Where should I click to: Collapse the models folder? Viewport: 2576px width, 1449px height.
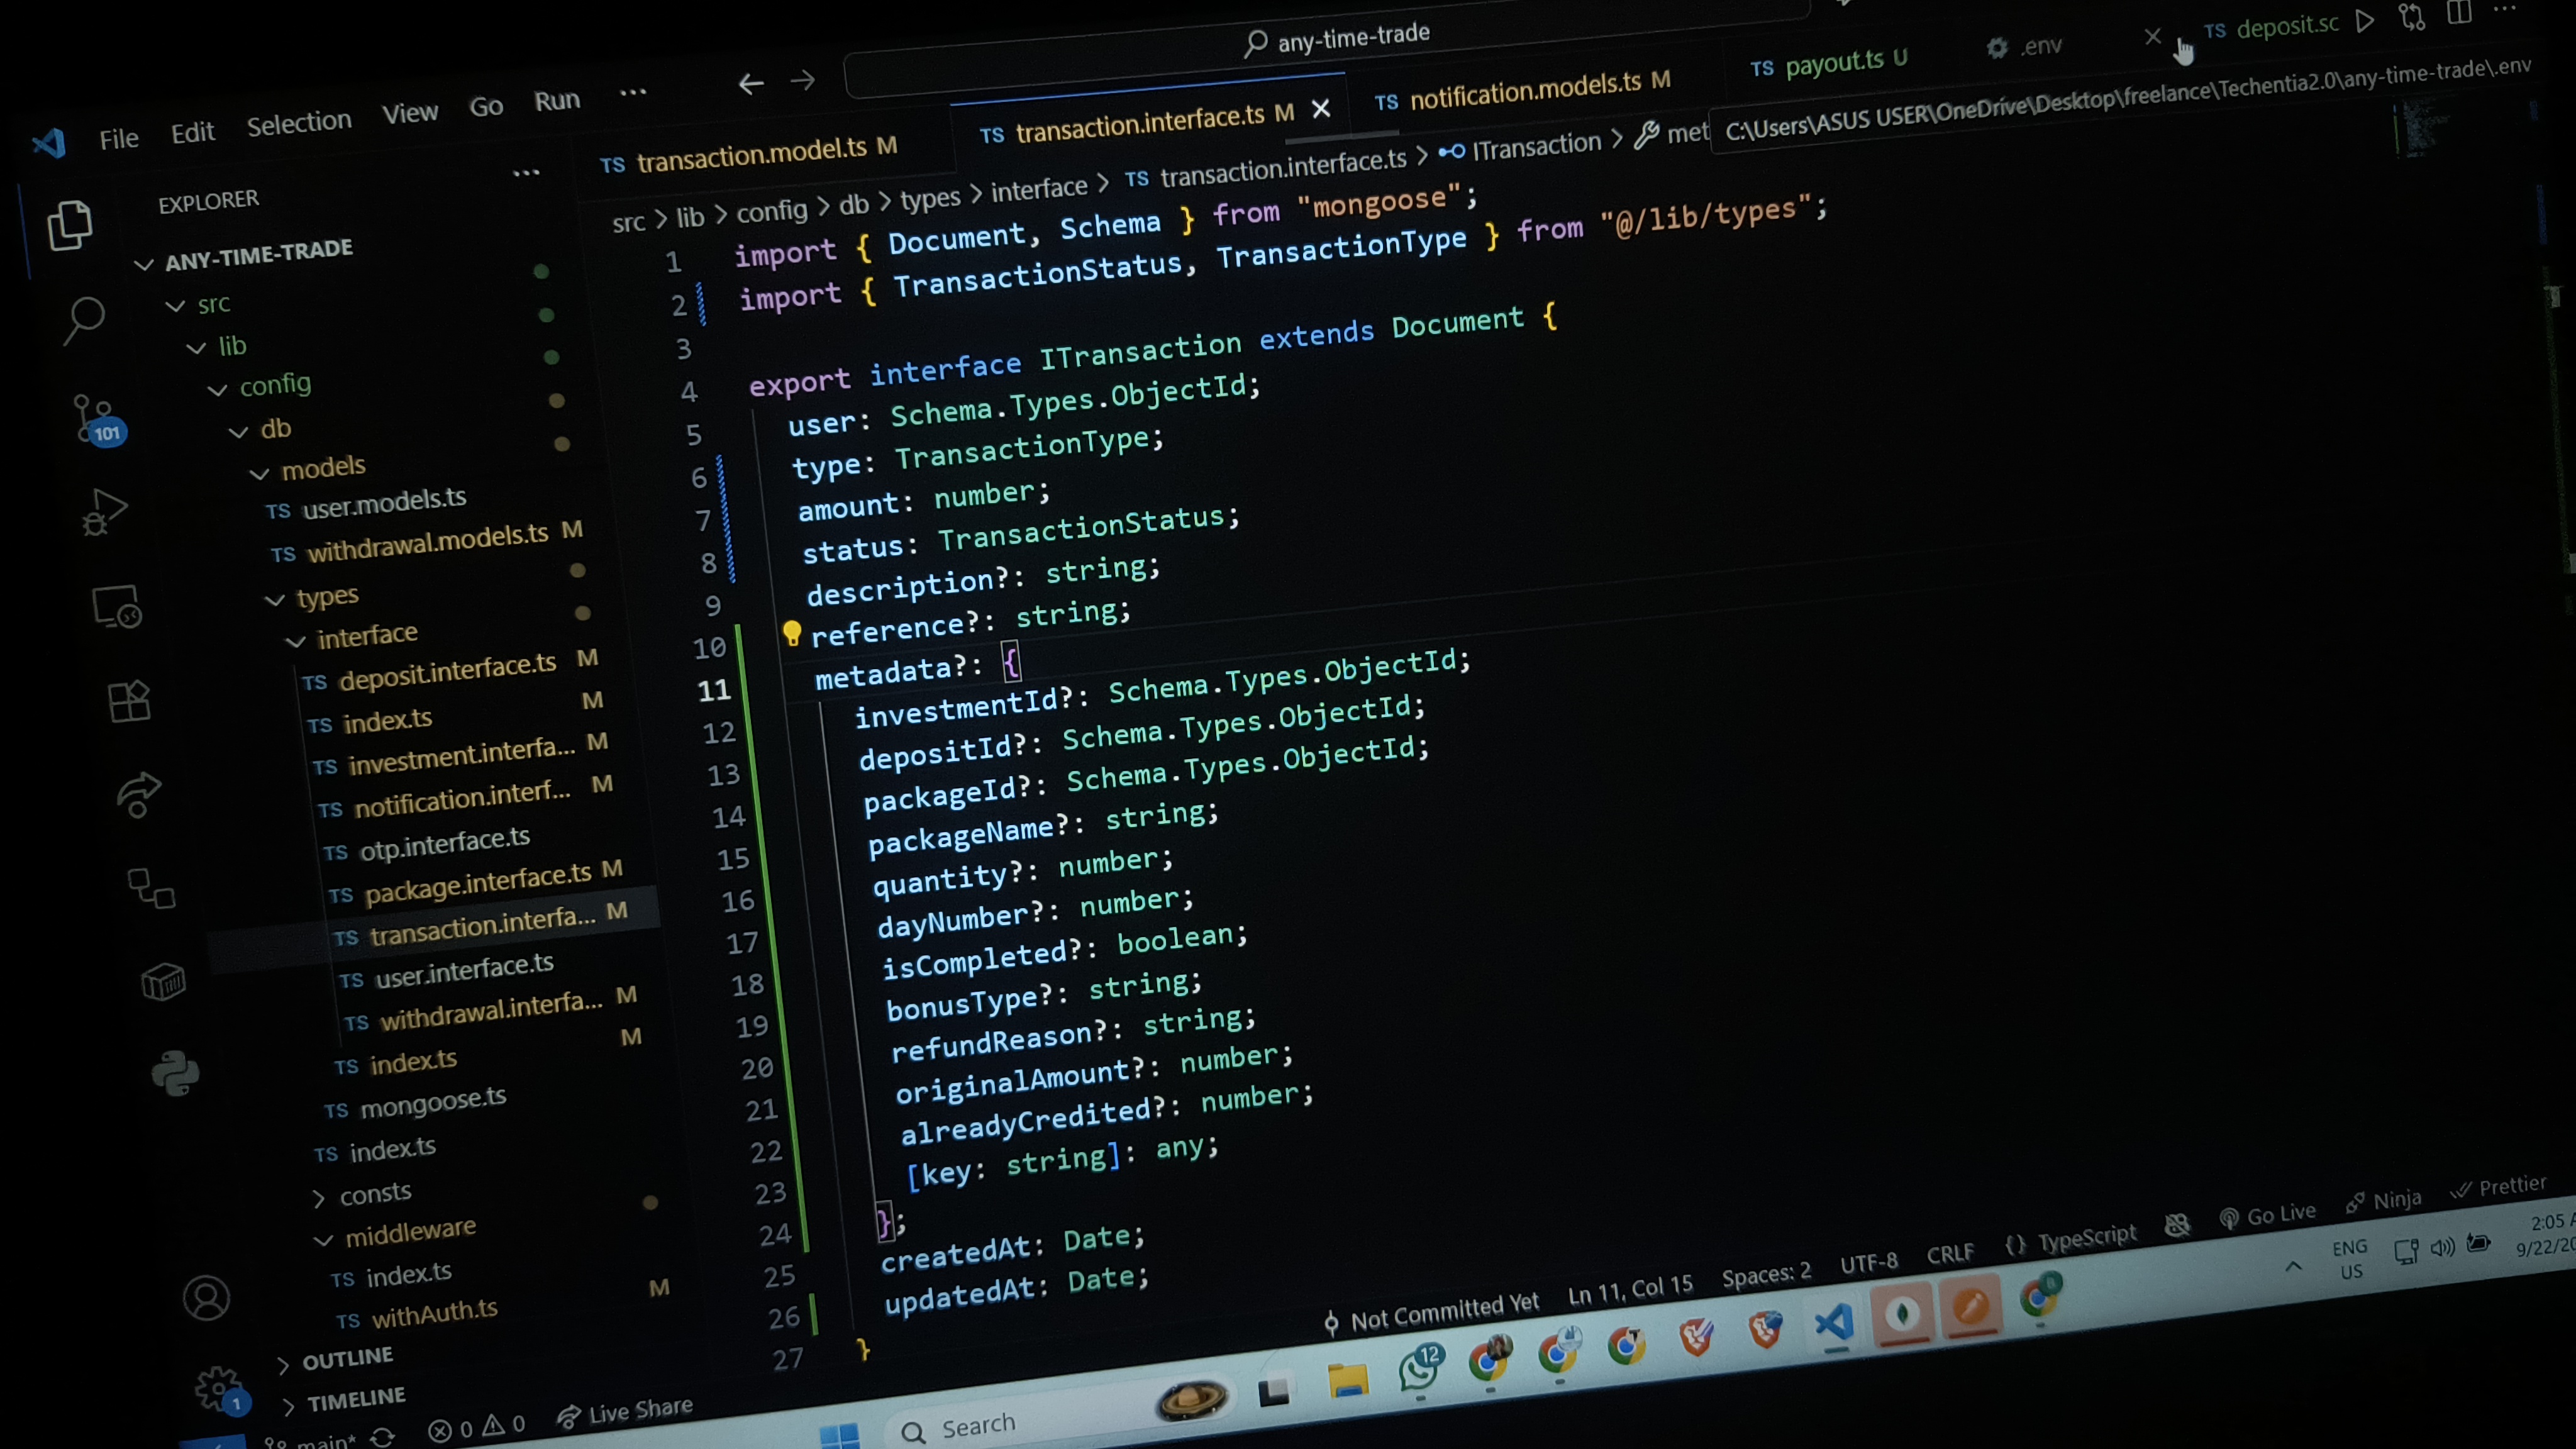(322, 467)
